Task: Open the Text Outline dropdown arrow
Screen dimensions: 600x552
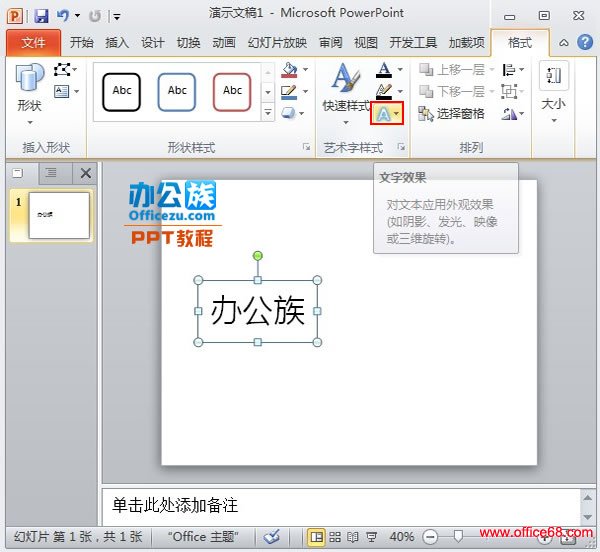Action: pos(400,91)
